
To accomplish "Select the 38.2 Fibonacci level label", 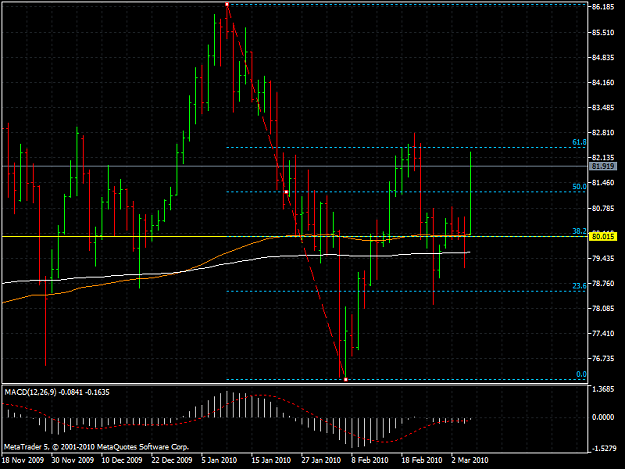I will click(x=579, y=231).
